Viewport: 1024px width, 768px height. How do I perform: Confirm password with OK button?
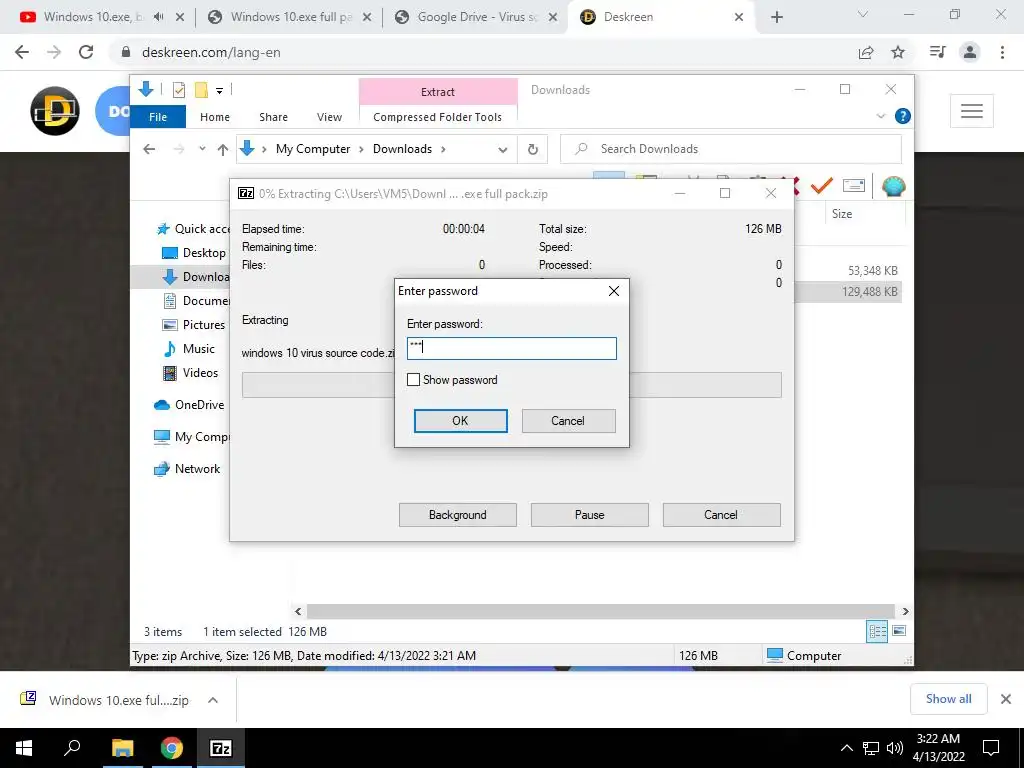pyautogui.click(x=460, y=421)
